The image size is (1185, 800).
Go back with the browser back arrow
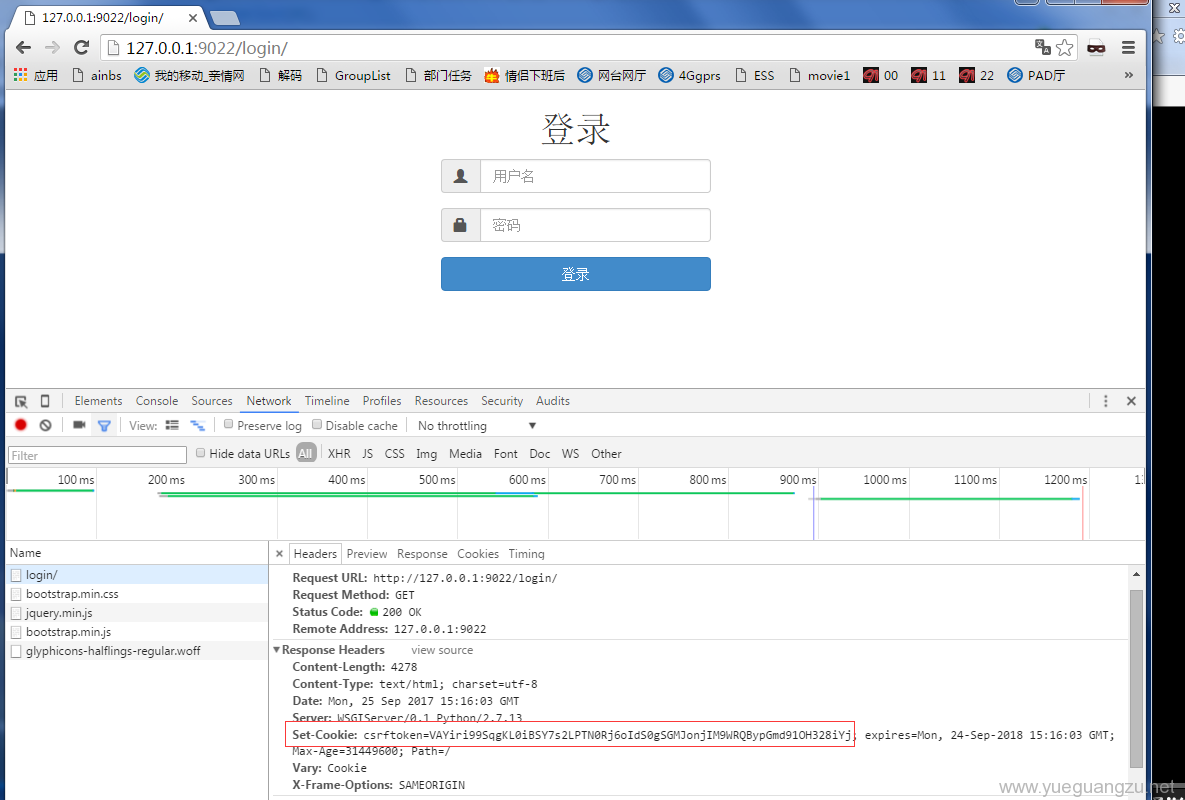tap(23, 48)
